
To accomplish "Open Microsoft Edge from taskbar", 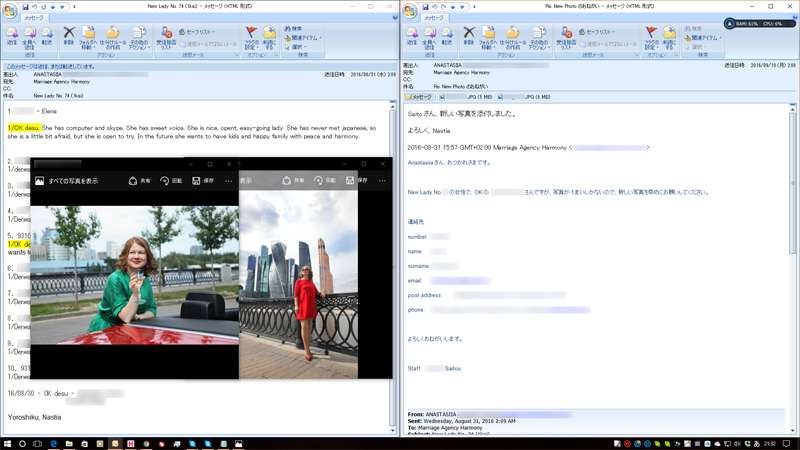I will [53, 444].
